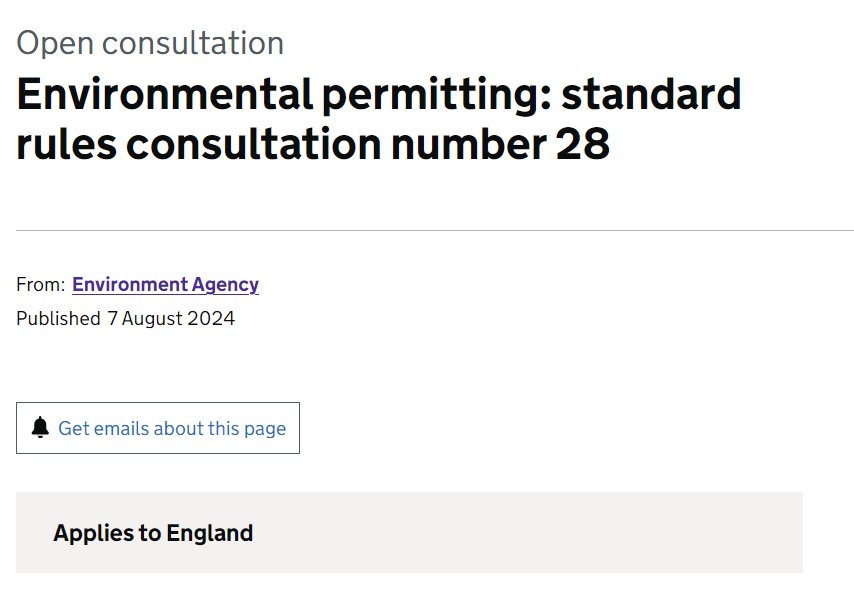This screenshot has height=615, width=854.
Task: Open 'Get emails about this page' button
Action: pos(158,428)
